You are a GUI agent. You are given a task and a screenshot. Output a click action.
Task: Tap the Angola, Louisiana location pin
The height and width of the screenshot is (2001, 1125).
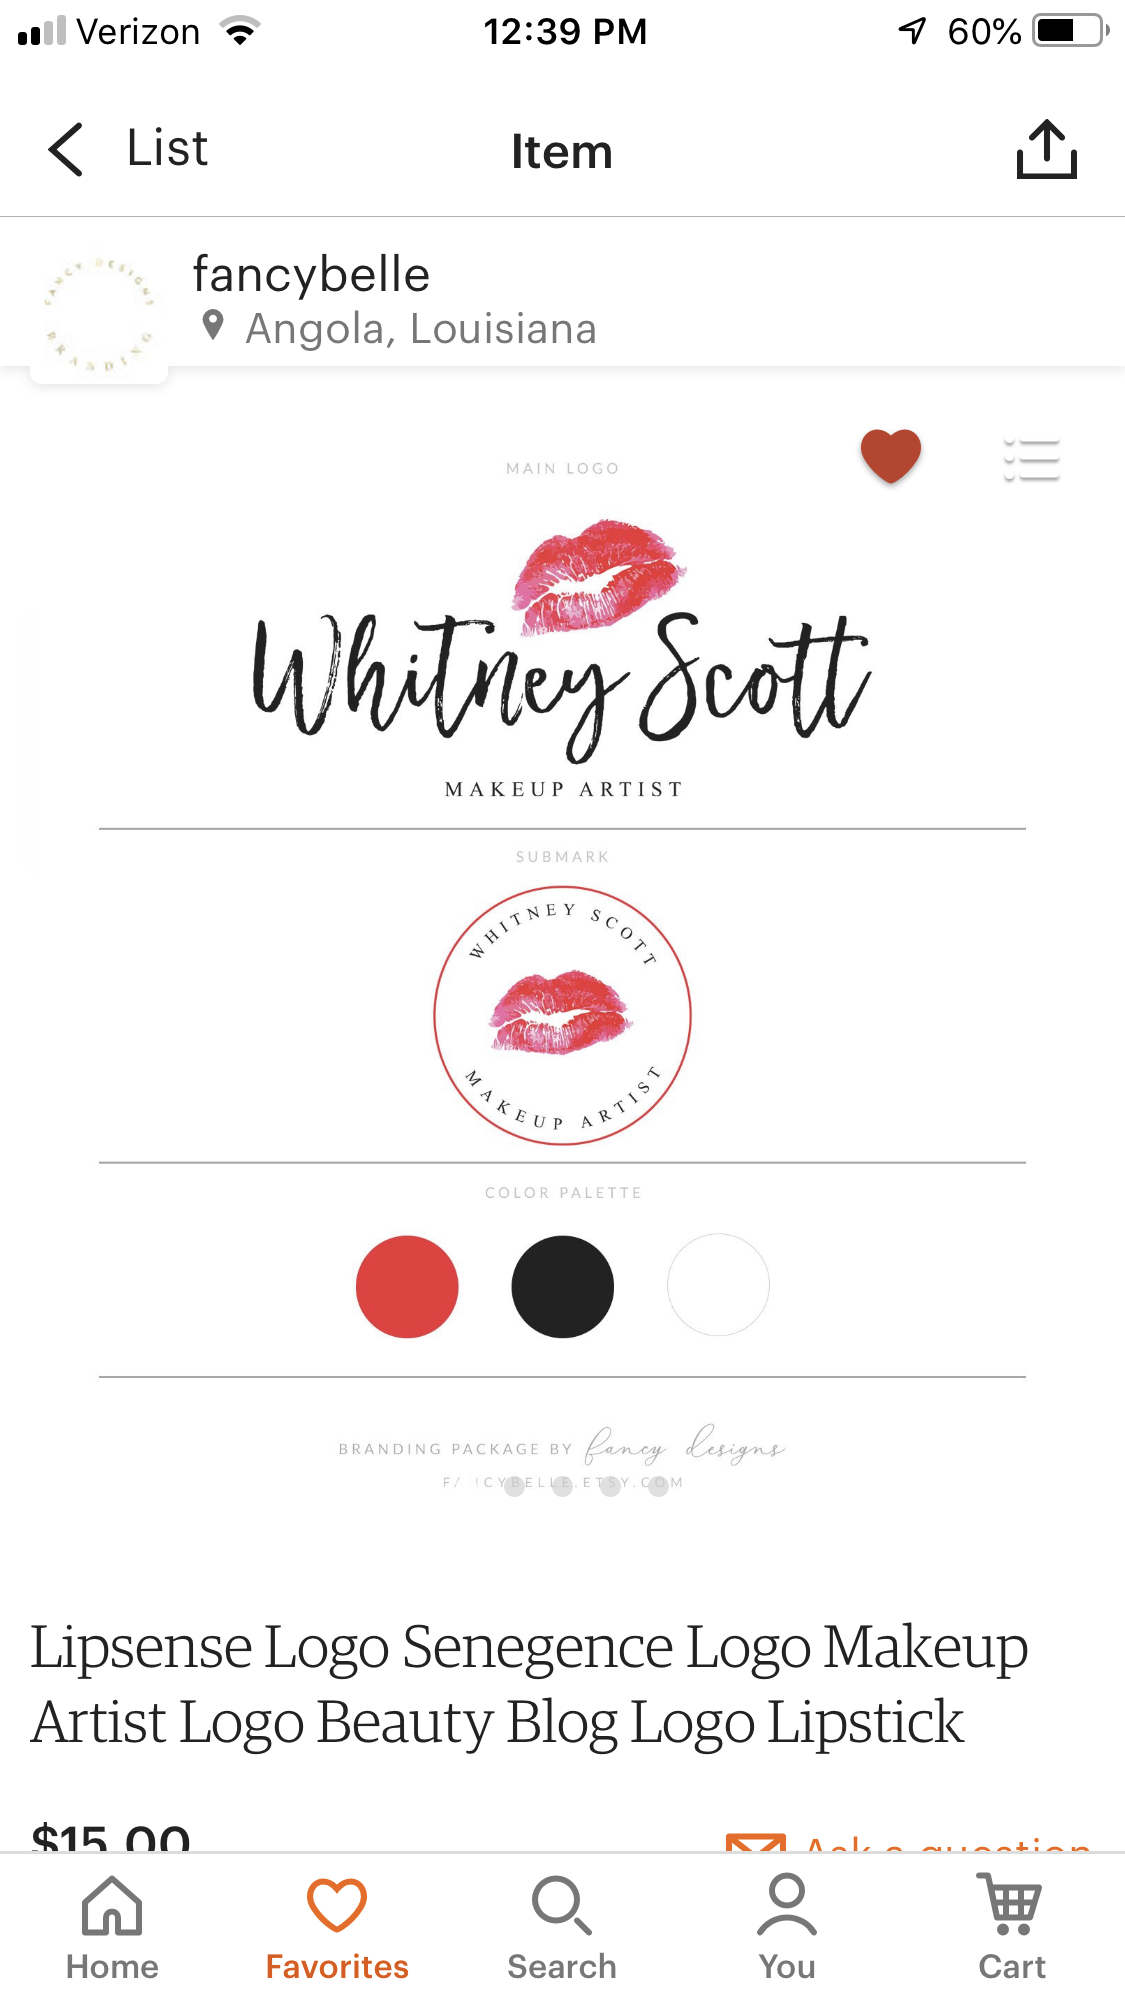click(212, 326)
